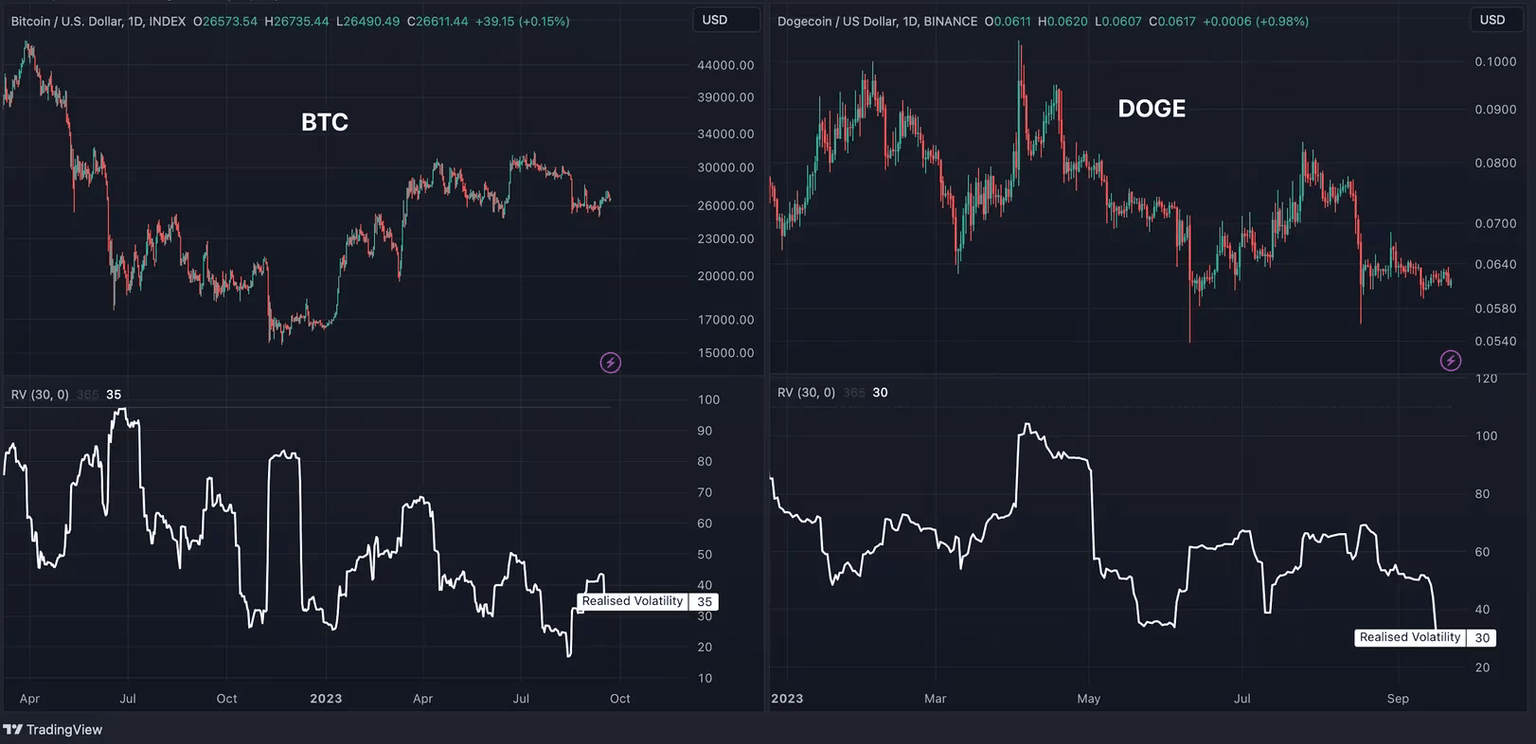1536x744 pixels.
Task: Click the purple lightning icon on the BTC chart
Action: point(610,362)
